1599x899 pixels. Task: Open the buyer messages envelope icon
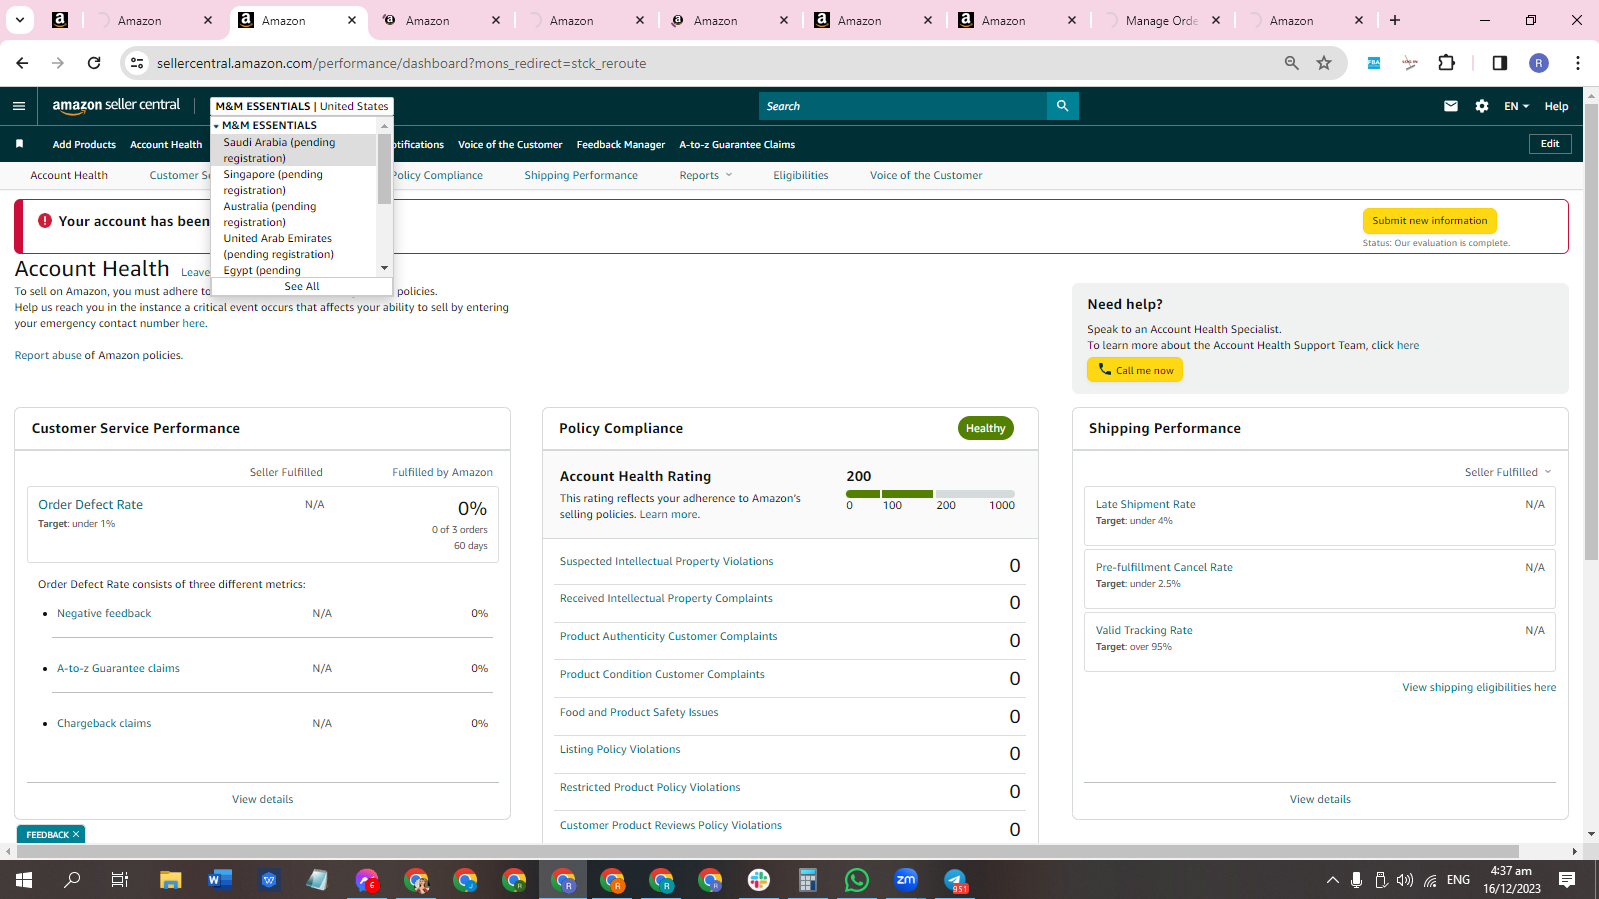pos(1451,106)
